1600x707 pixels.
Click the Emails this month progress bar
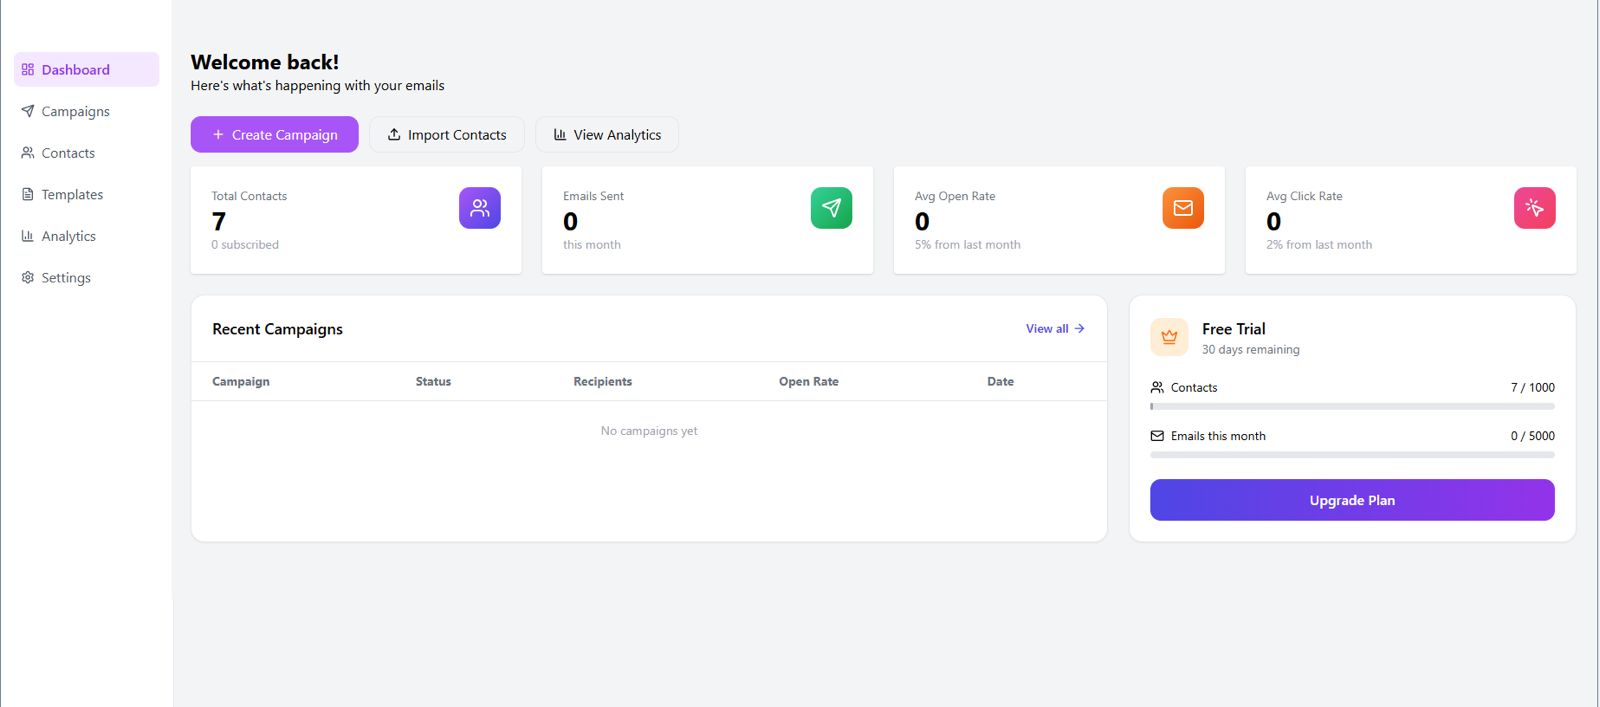coord(1352,455)
